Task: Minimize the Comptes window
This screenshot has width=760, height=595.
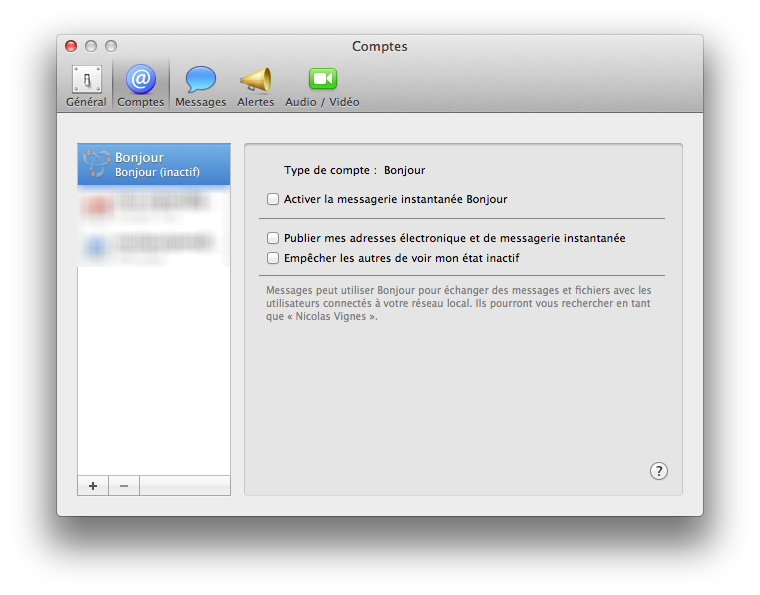Action: pos(91,46)
